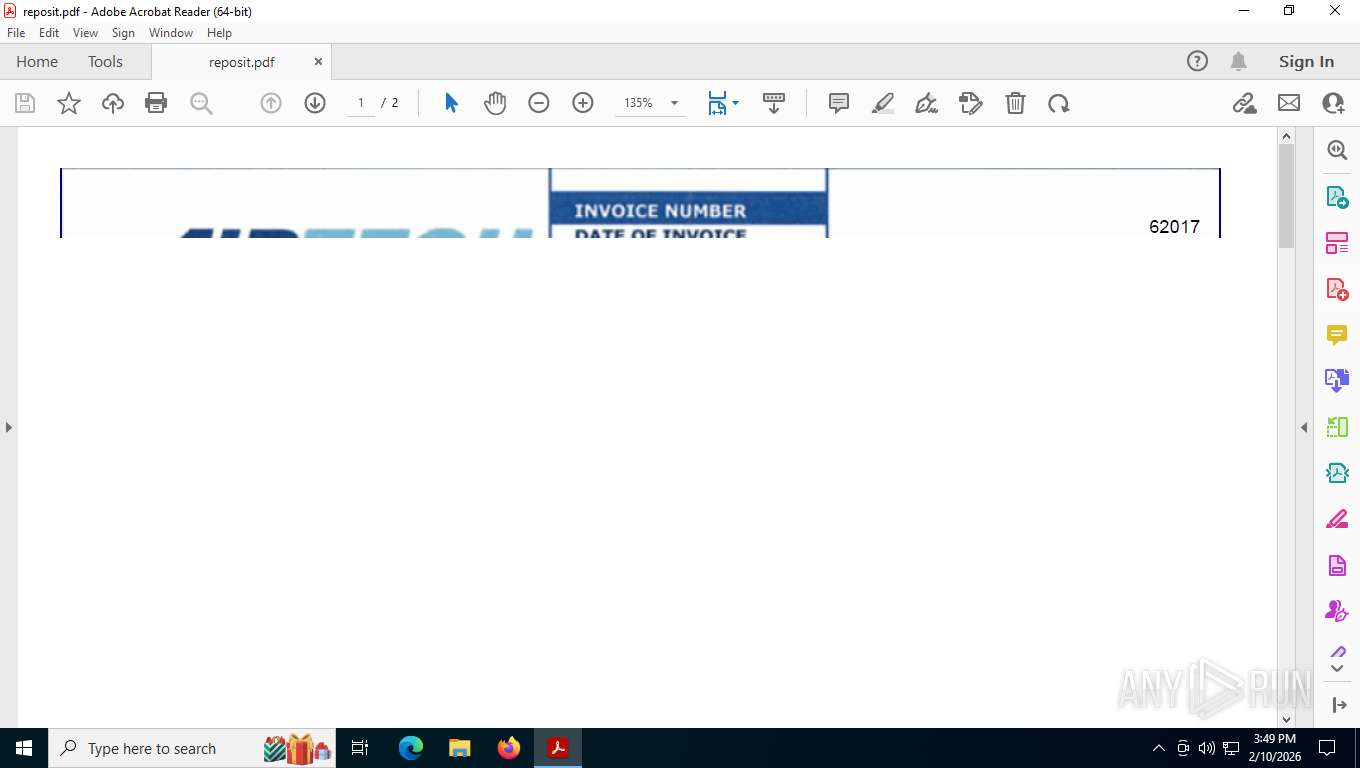Click the Delete trash icon
1360x768 pixels.
pyautogui.click(x=1015, y=103)
